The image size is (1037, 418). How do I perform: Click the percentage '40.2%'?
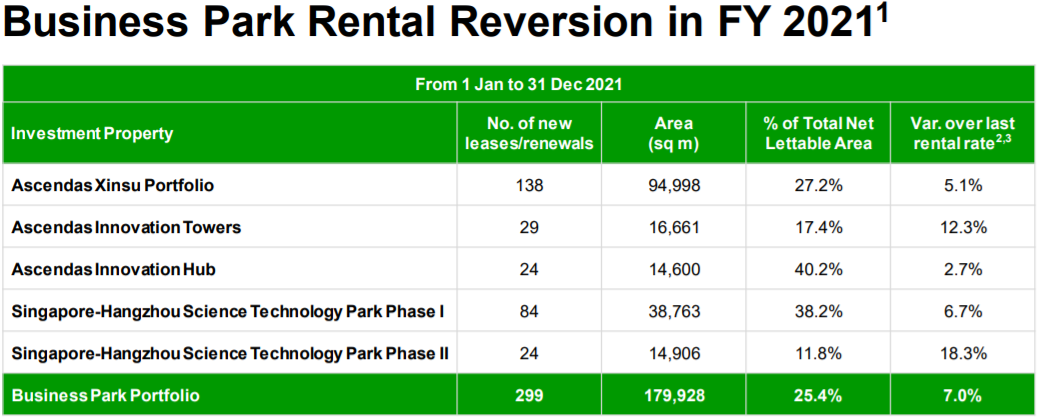[818, 270]
